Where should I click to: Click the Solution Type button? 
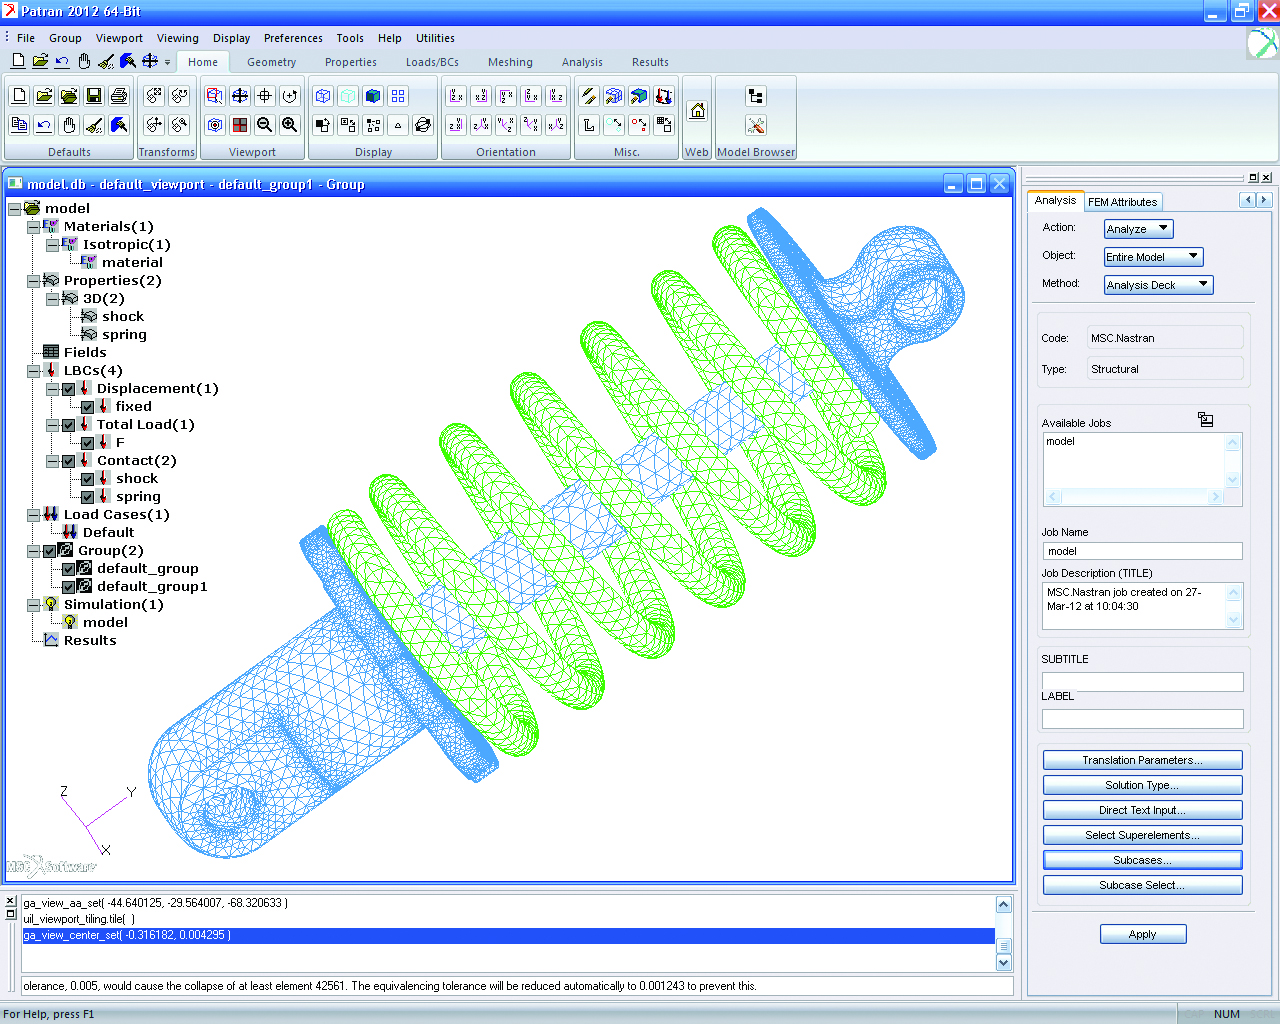tap(1142, 785)
